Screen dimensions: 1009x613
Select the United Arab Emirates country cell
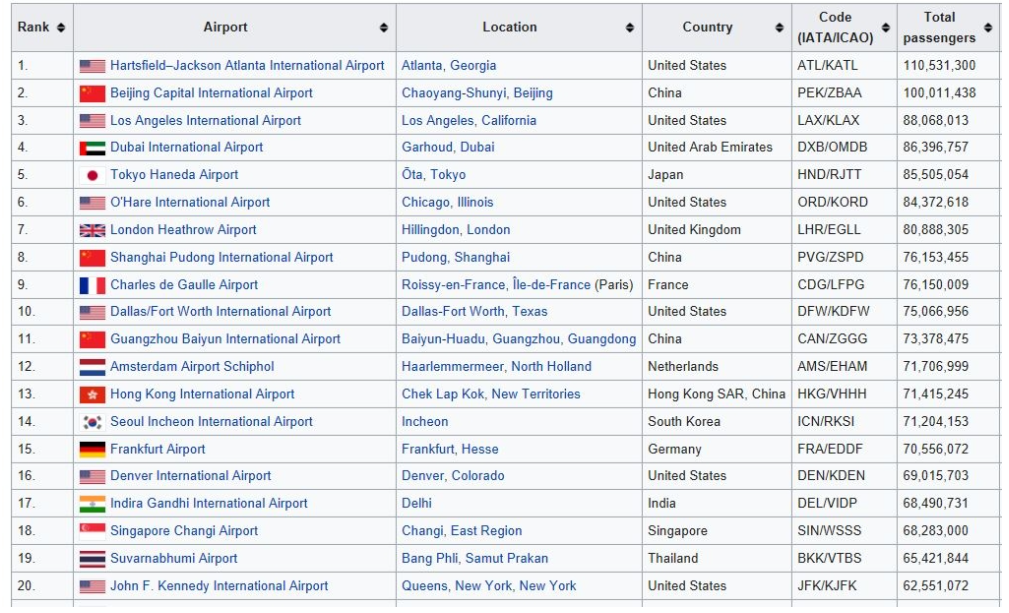point(717,147)
